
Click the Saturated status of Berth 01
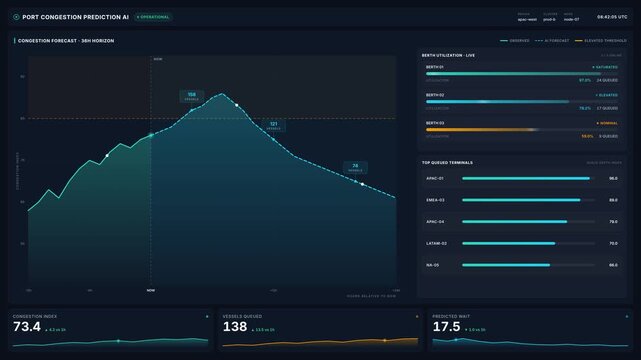pos(605,67)
